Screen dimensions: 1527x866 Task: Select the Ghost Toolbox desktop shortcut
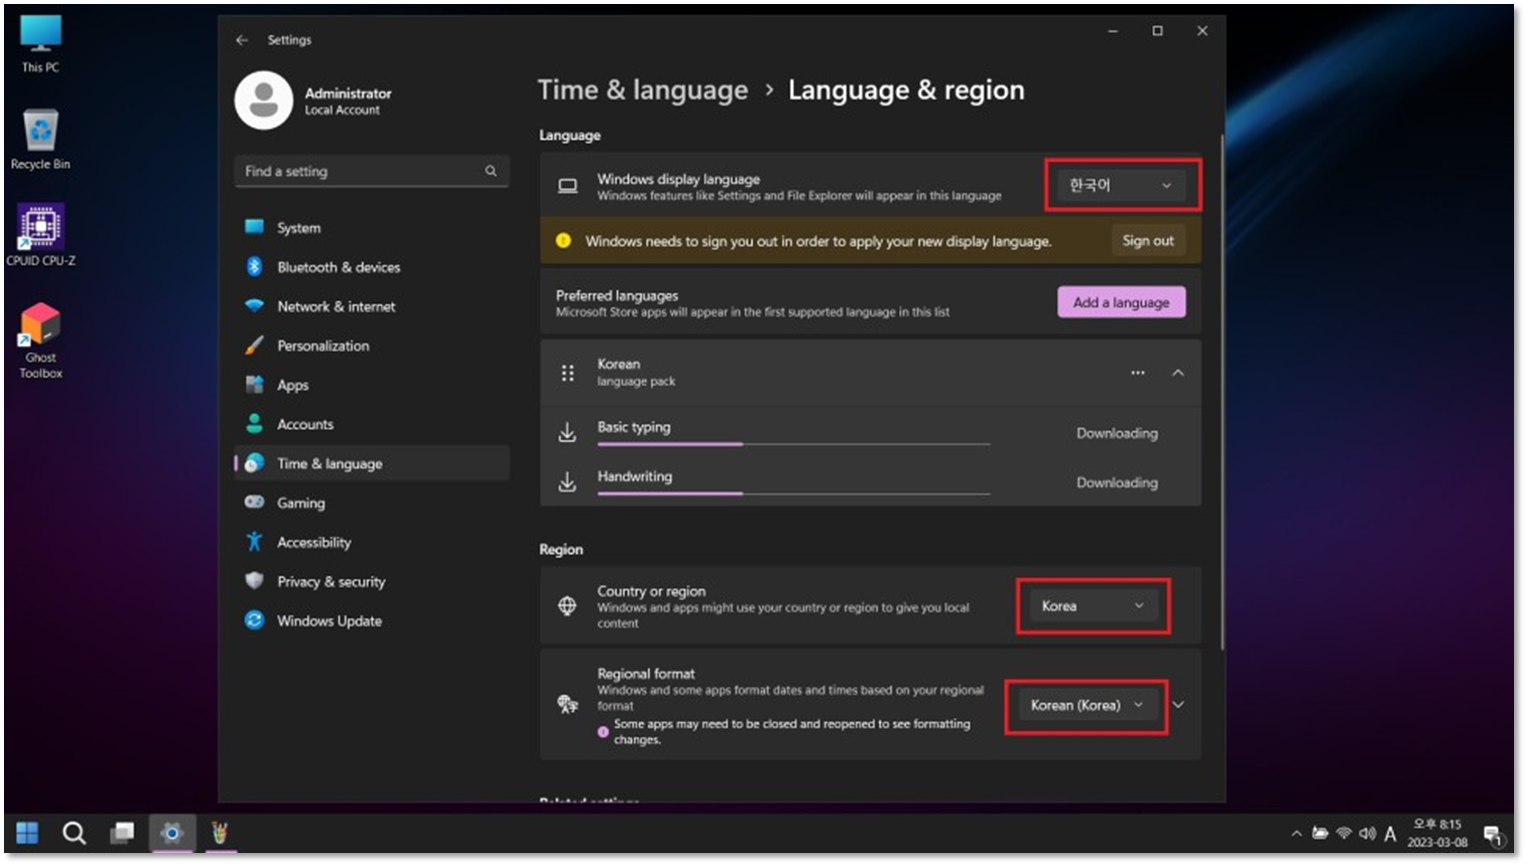click(x=40, y=341)
